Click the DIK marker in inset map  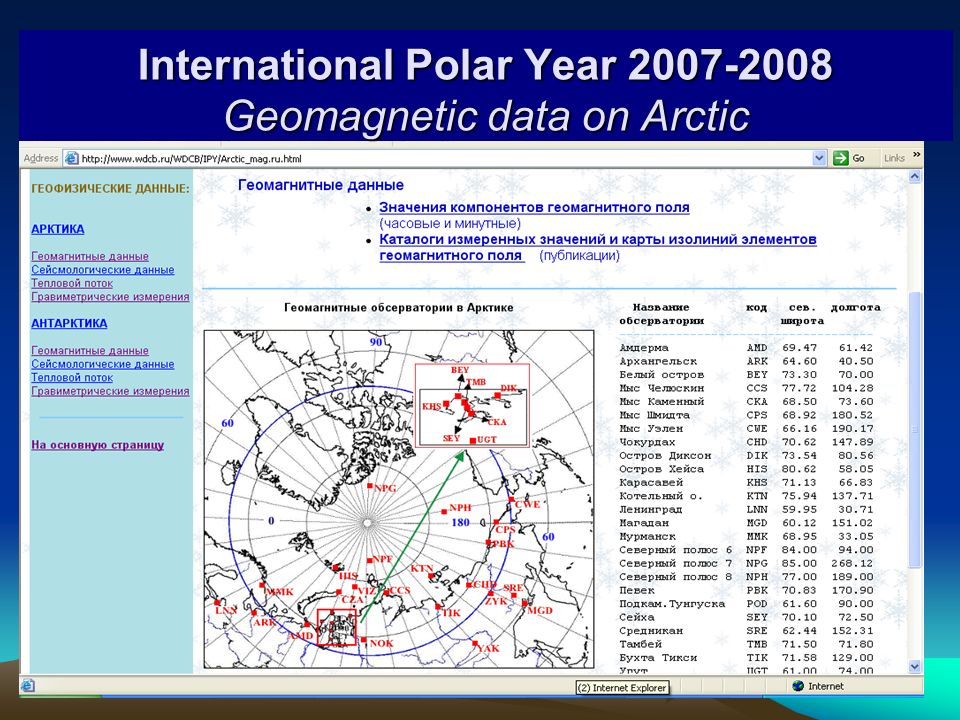tap(498, 396)
